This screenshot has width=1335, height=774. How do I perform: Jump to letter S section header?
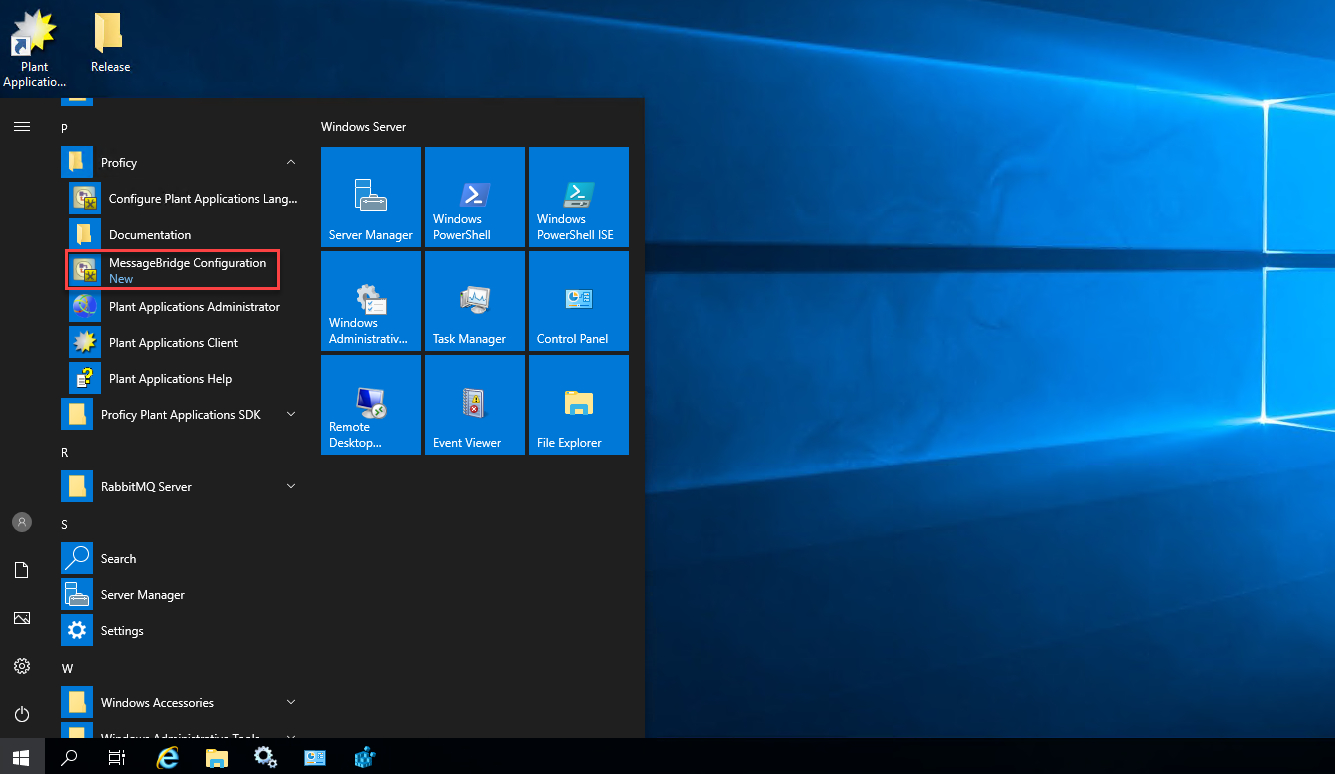pyautogui.click(x=64, y=524)
